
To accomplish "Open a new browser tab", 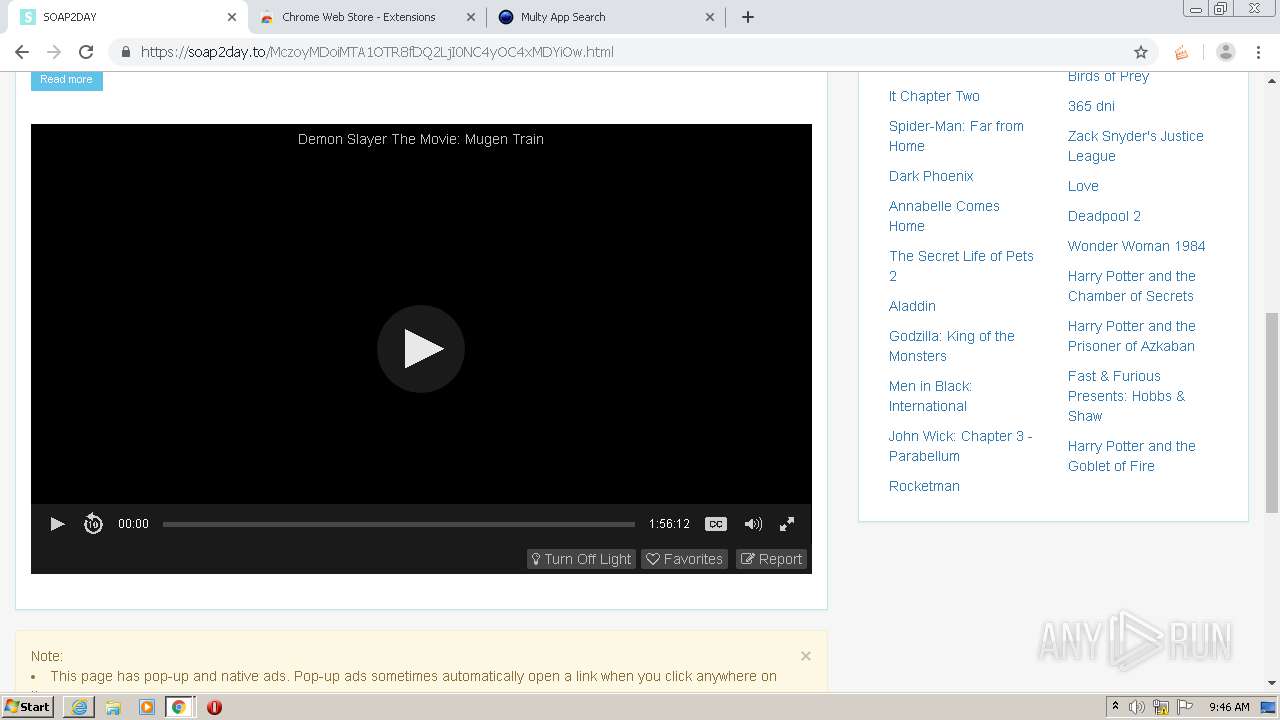I will [x=747, y=17].
